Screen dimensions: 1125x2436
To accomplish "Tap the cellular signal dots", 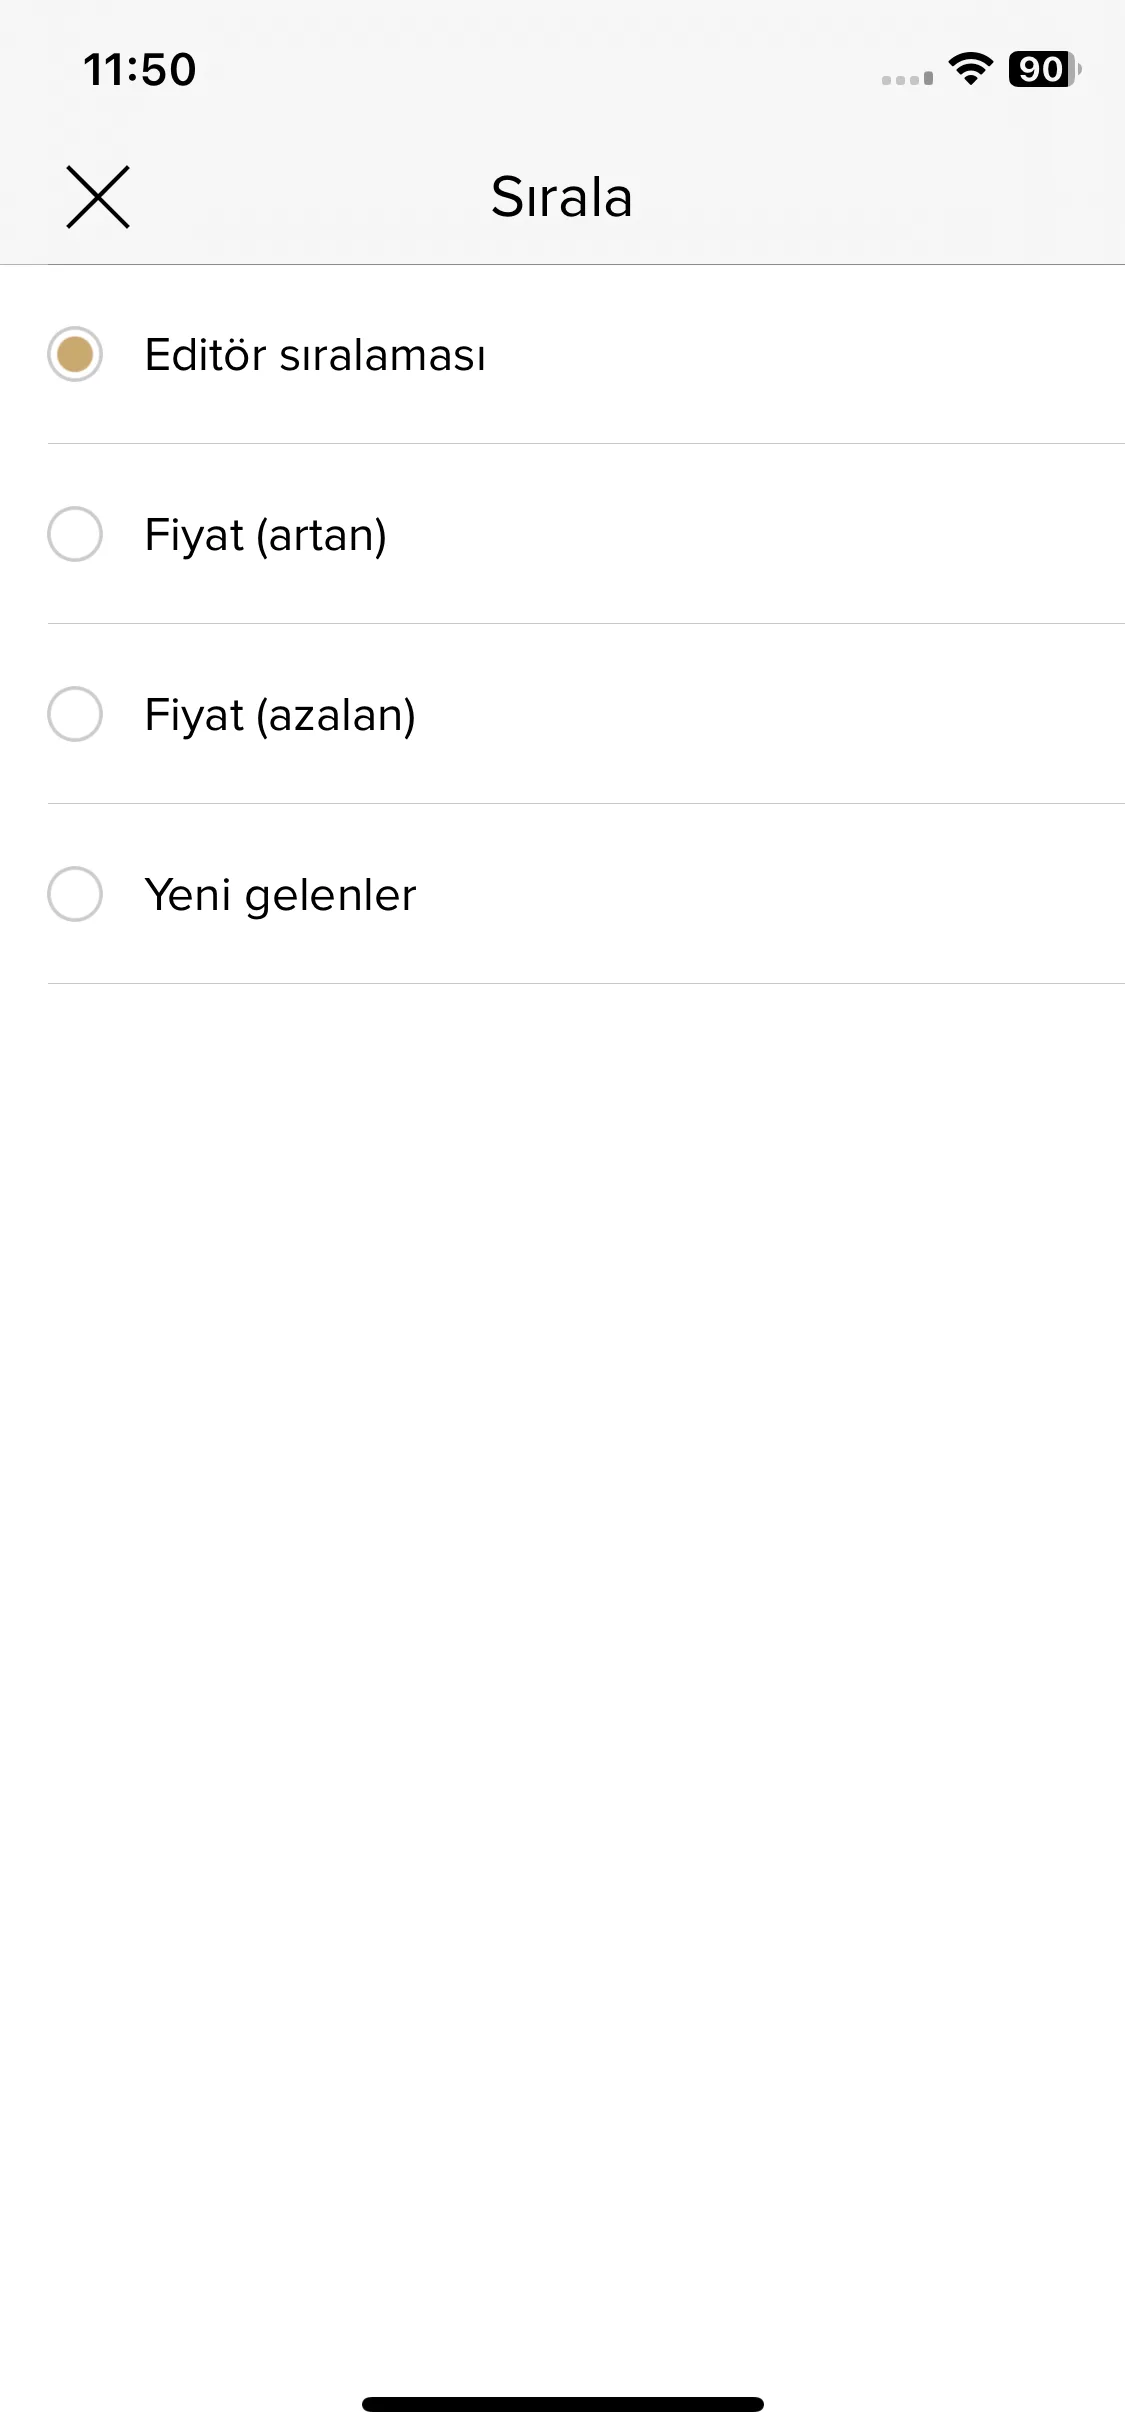I will (907, 78).
